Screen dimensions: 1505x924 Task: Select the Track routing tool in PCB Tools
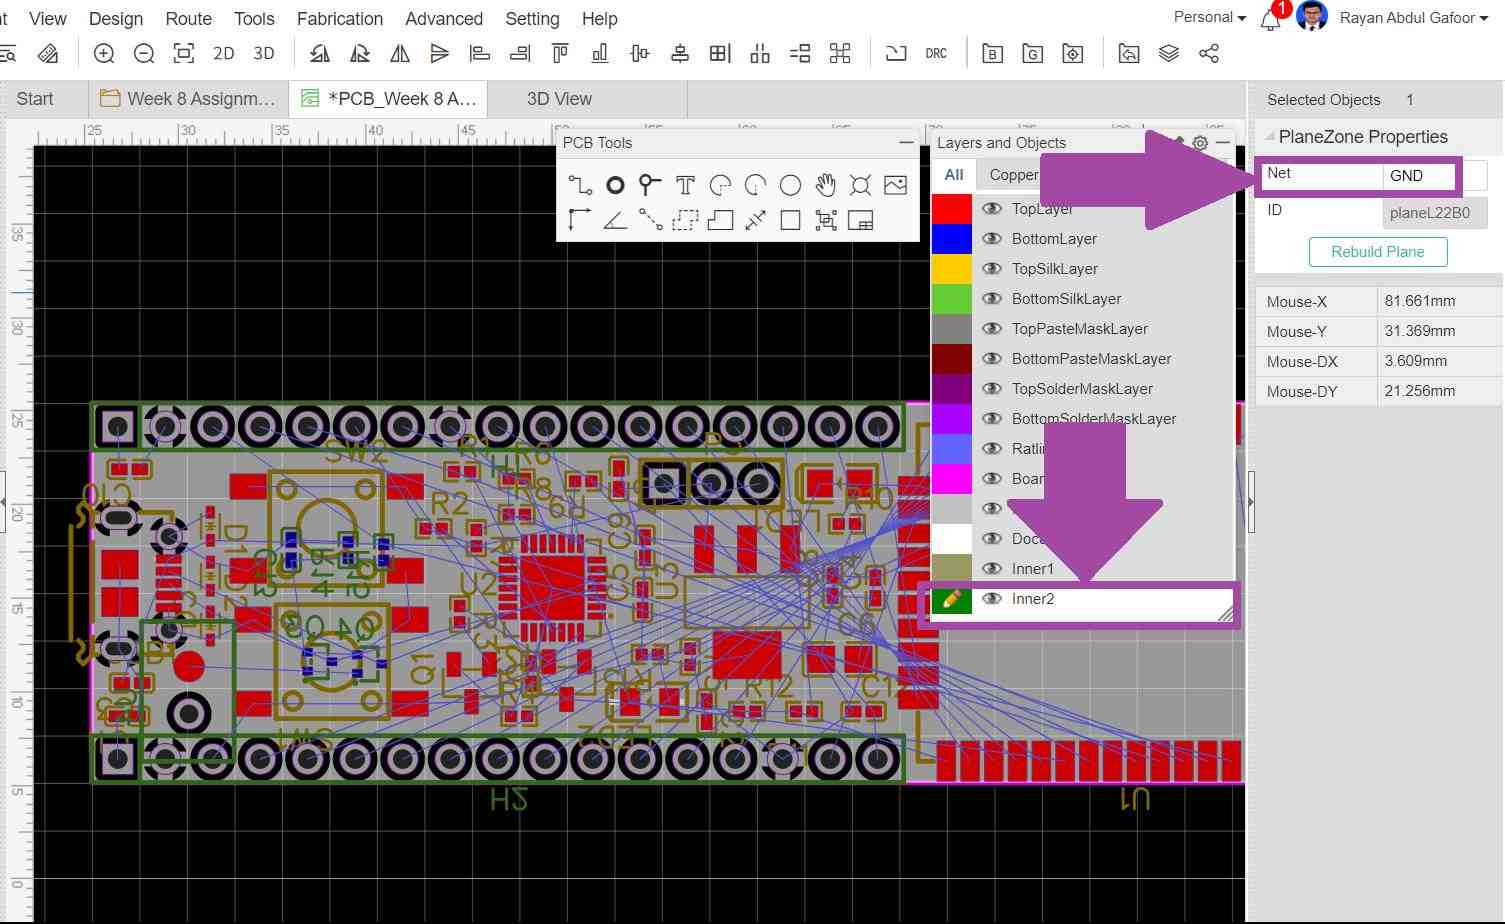pos(580,185)
